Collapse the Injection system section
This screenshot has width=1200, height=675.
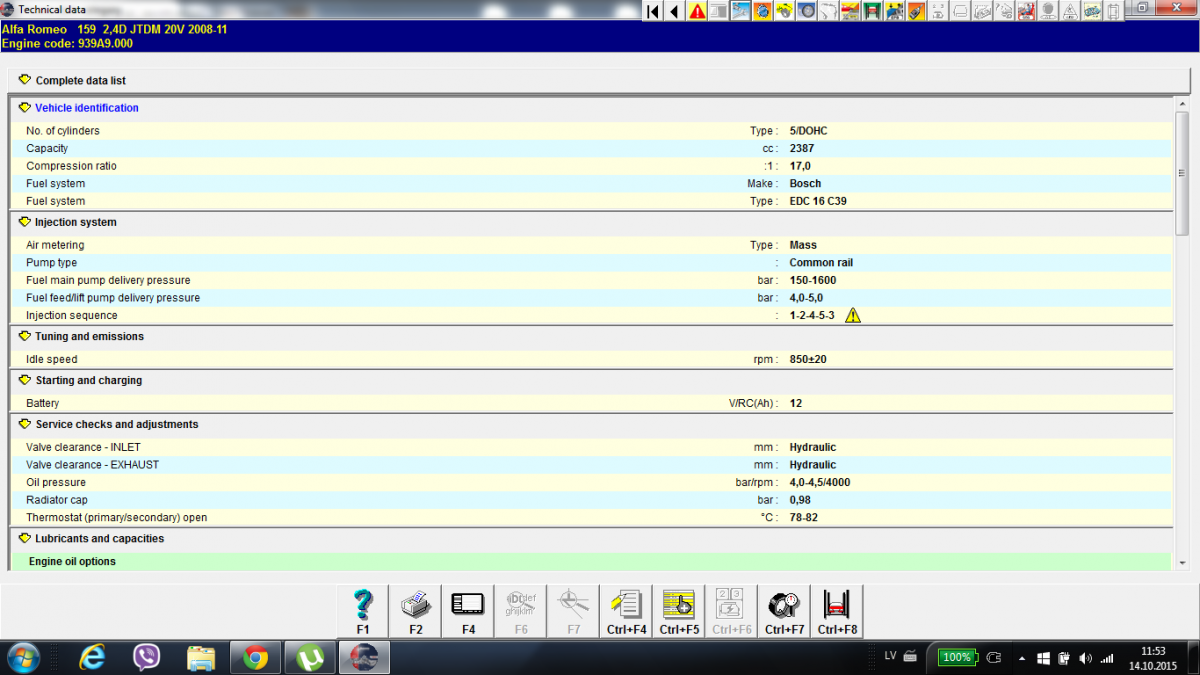tap(25, 222)
